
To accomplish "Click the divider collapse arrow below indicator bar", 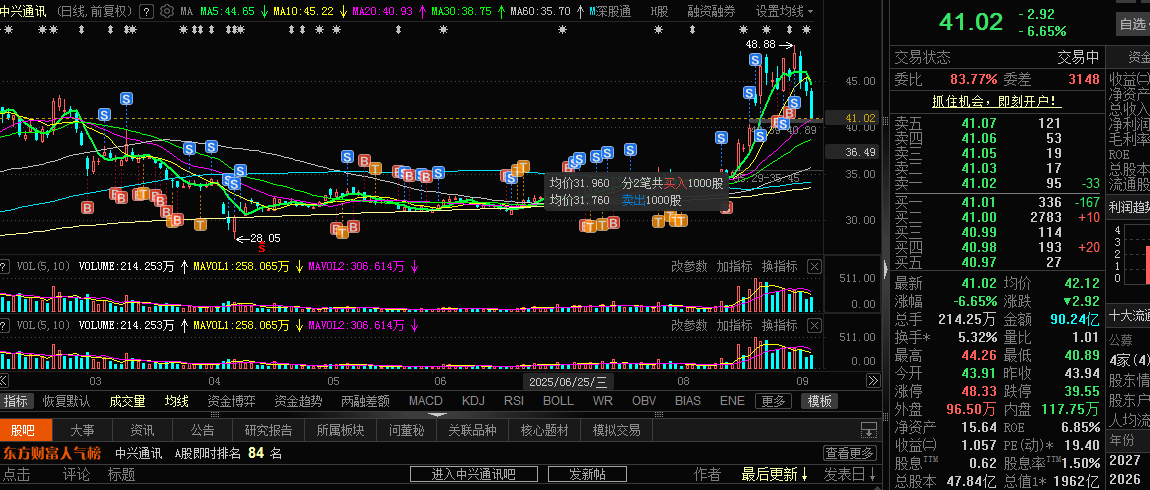I will 437,414.
